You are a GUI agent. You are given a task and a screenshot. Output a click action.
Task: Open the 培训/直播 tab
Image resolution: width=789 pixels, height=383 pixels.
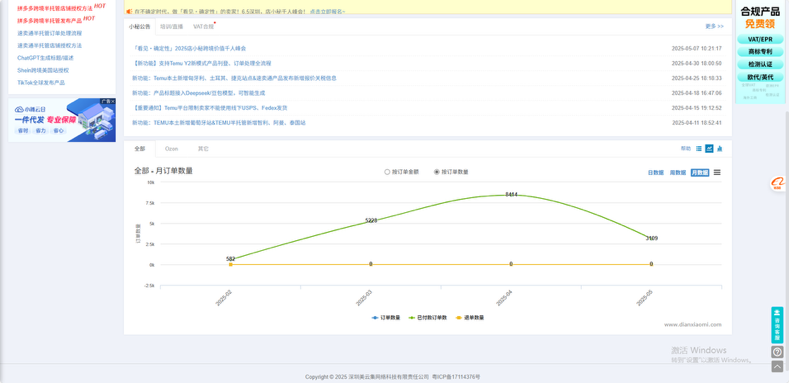(x=172, y=27)
